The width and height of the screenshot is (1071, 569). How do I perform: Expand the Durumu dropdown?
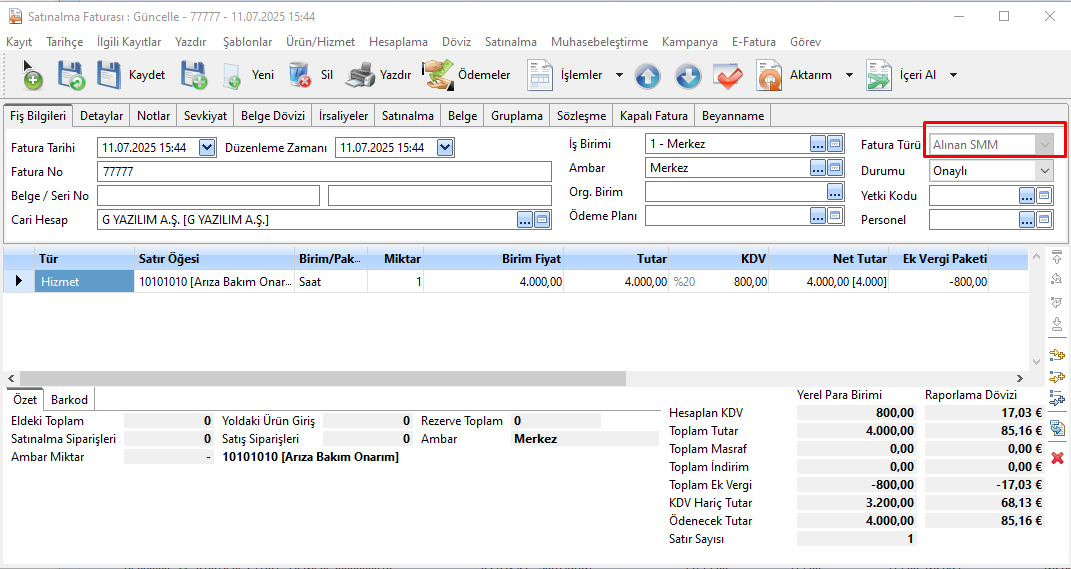pos(1045,170)
